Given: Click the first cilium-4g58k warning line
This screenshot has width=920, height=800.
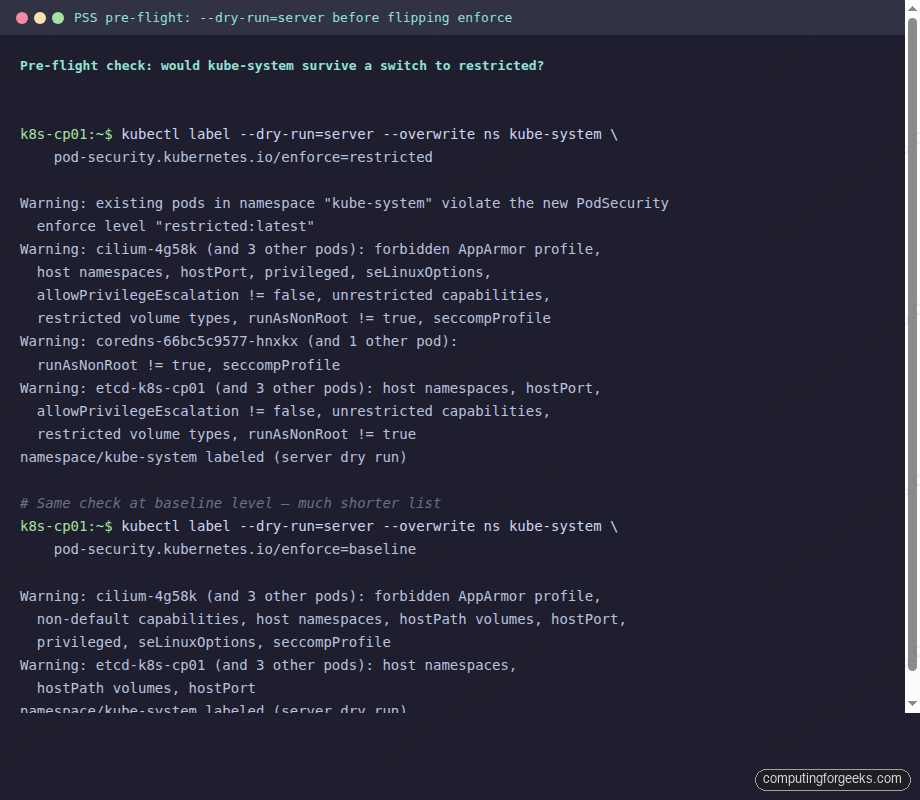Looking at the screenshot, I should (x=310, y=249).
